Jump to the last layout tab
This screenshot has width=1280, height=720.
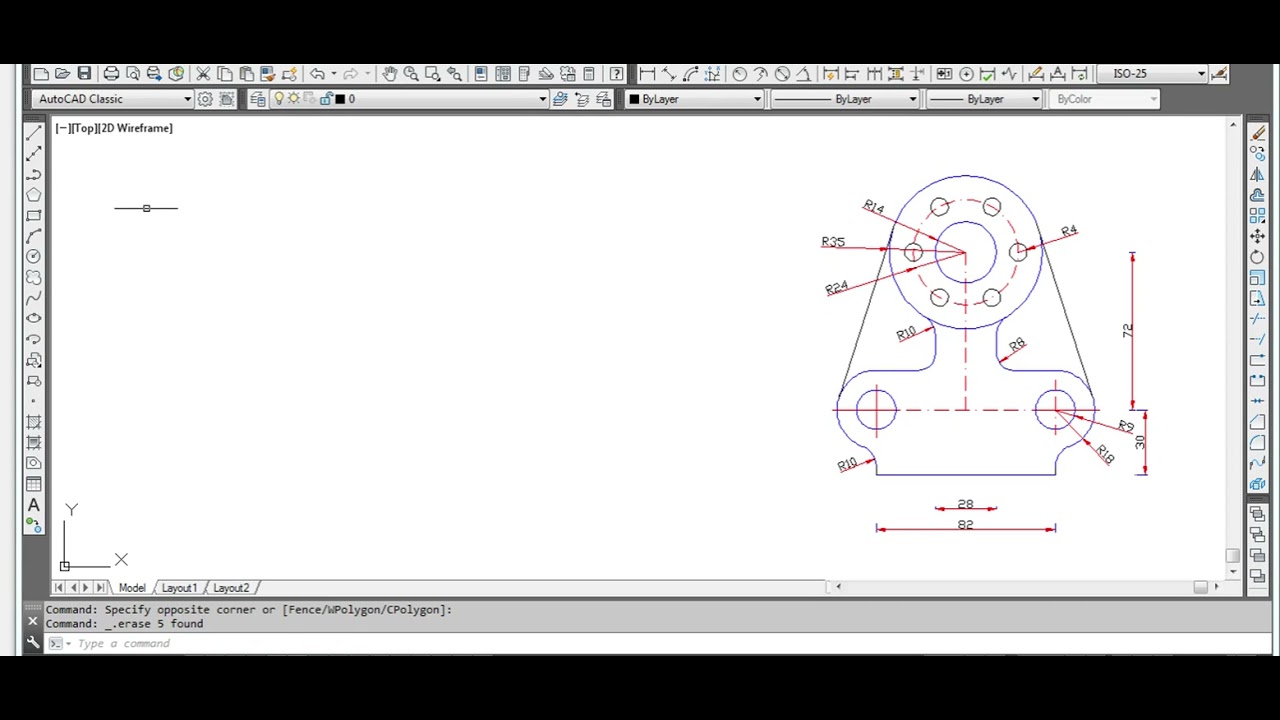coord(100,588)
